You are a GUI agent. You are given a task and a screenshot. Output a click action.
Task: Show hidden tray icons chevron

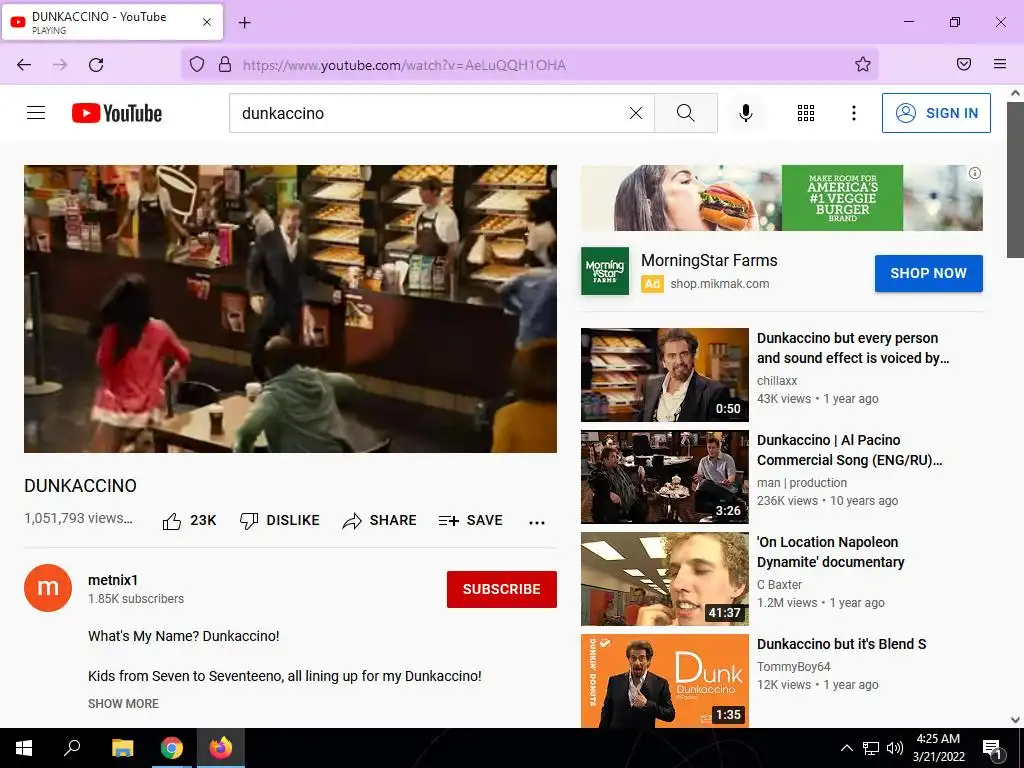tap(846, 748)
